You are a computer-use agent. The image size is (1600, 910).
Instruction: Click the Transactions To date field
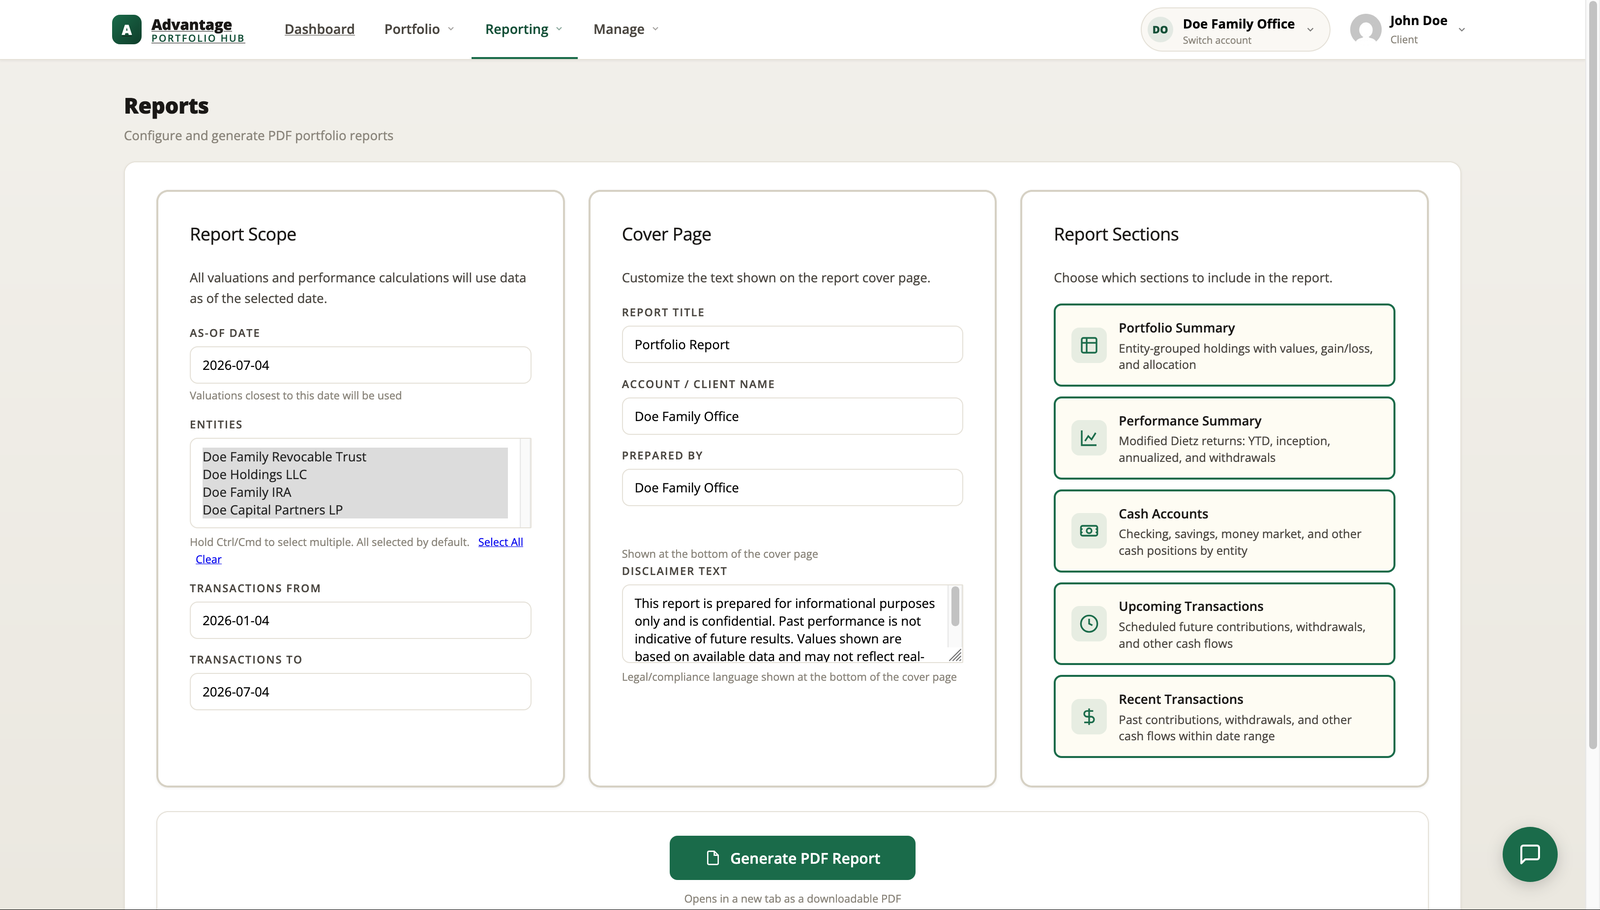pyautogui.click(x=360, y=691)
